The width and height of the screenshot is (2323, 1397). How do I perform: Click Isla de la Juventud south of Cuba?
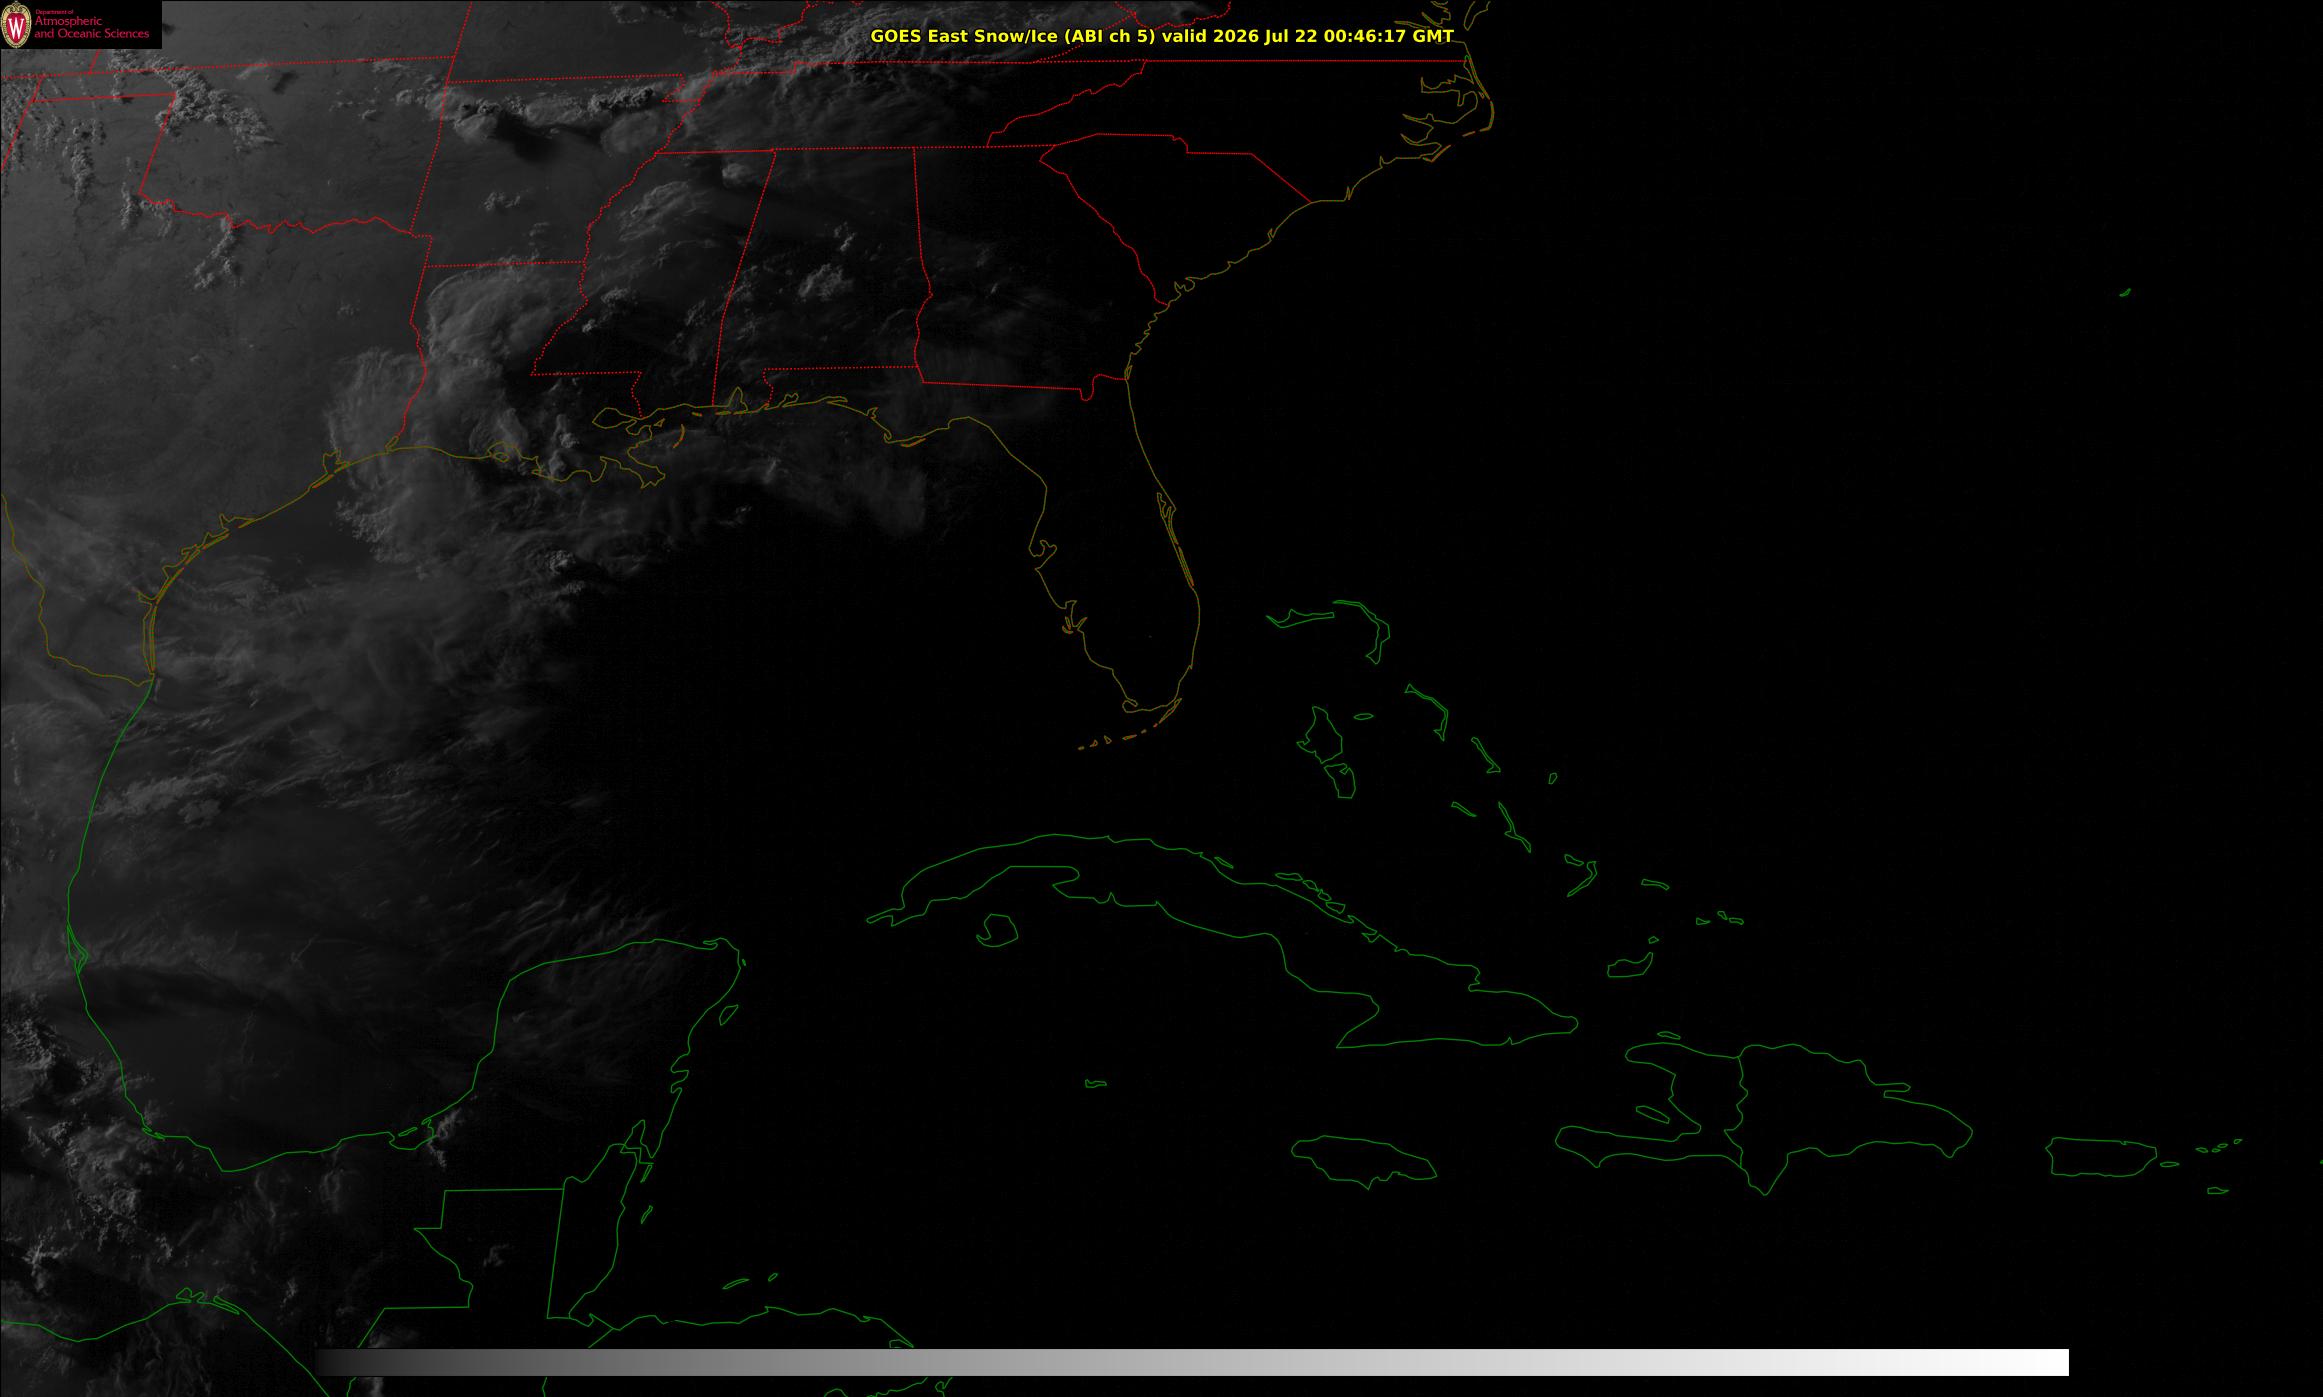coord(996,930)
